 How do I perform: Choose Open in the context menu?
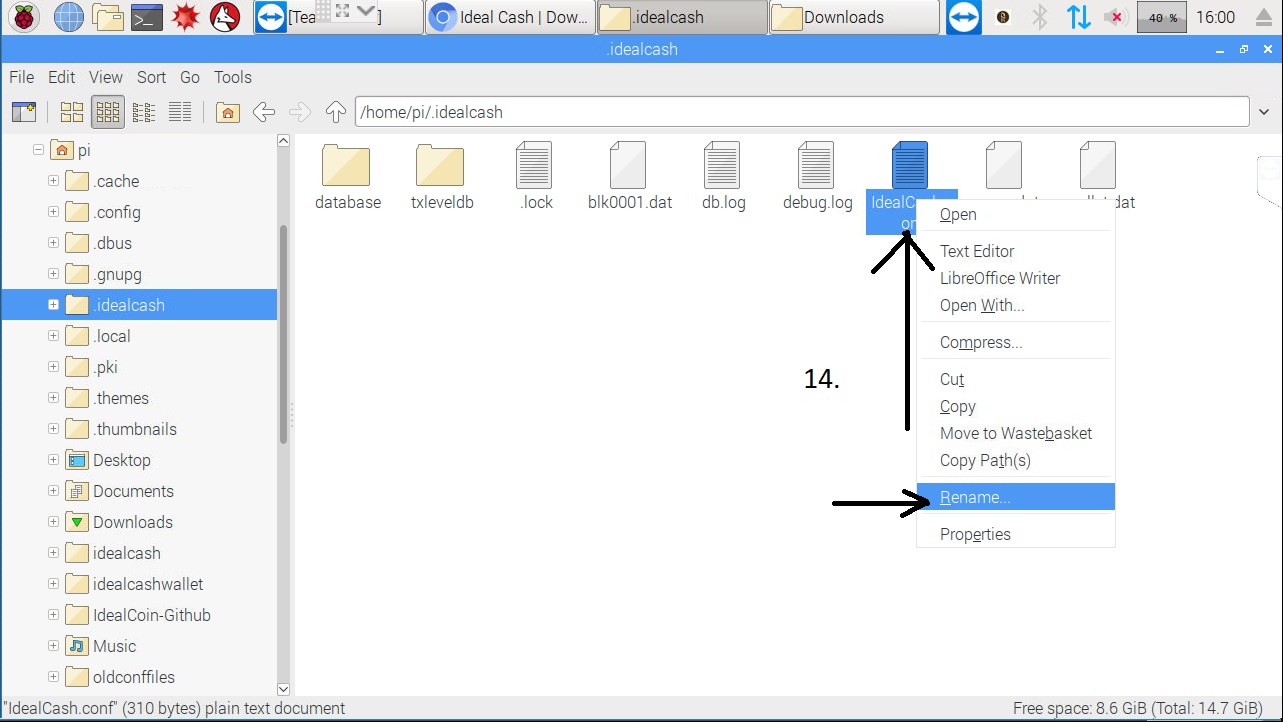coord(1016,214)
